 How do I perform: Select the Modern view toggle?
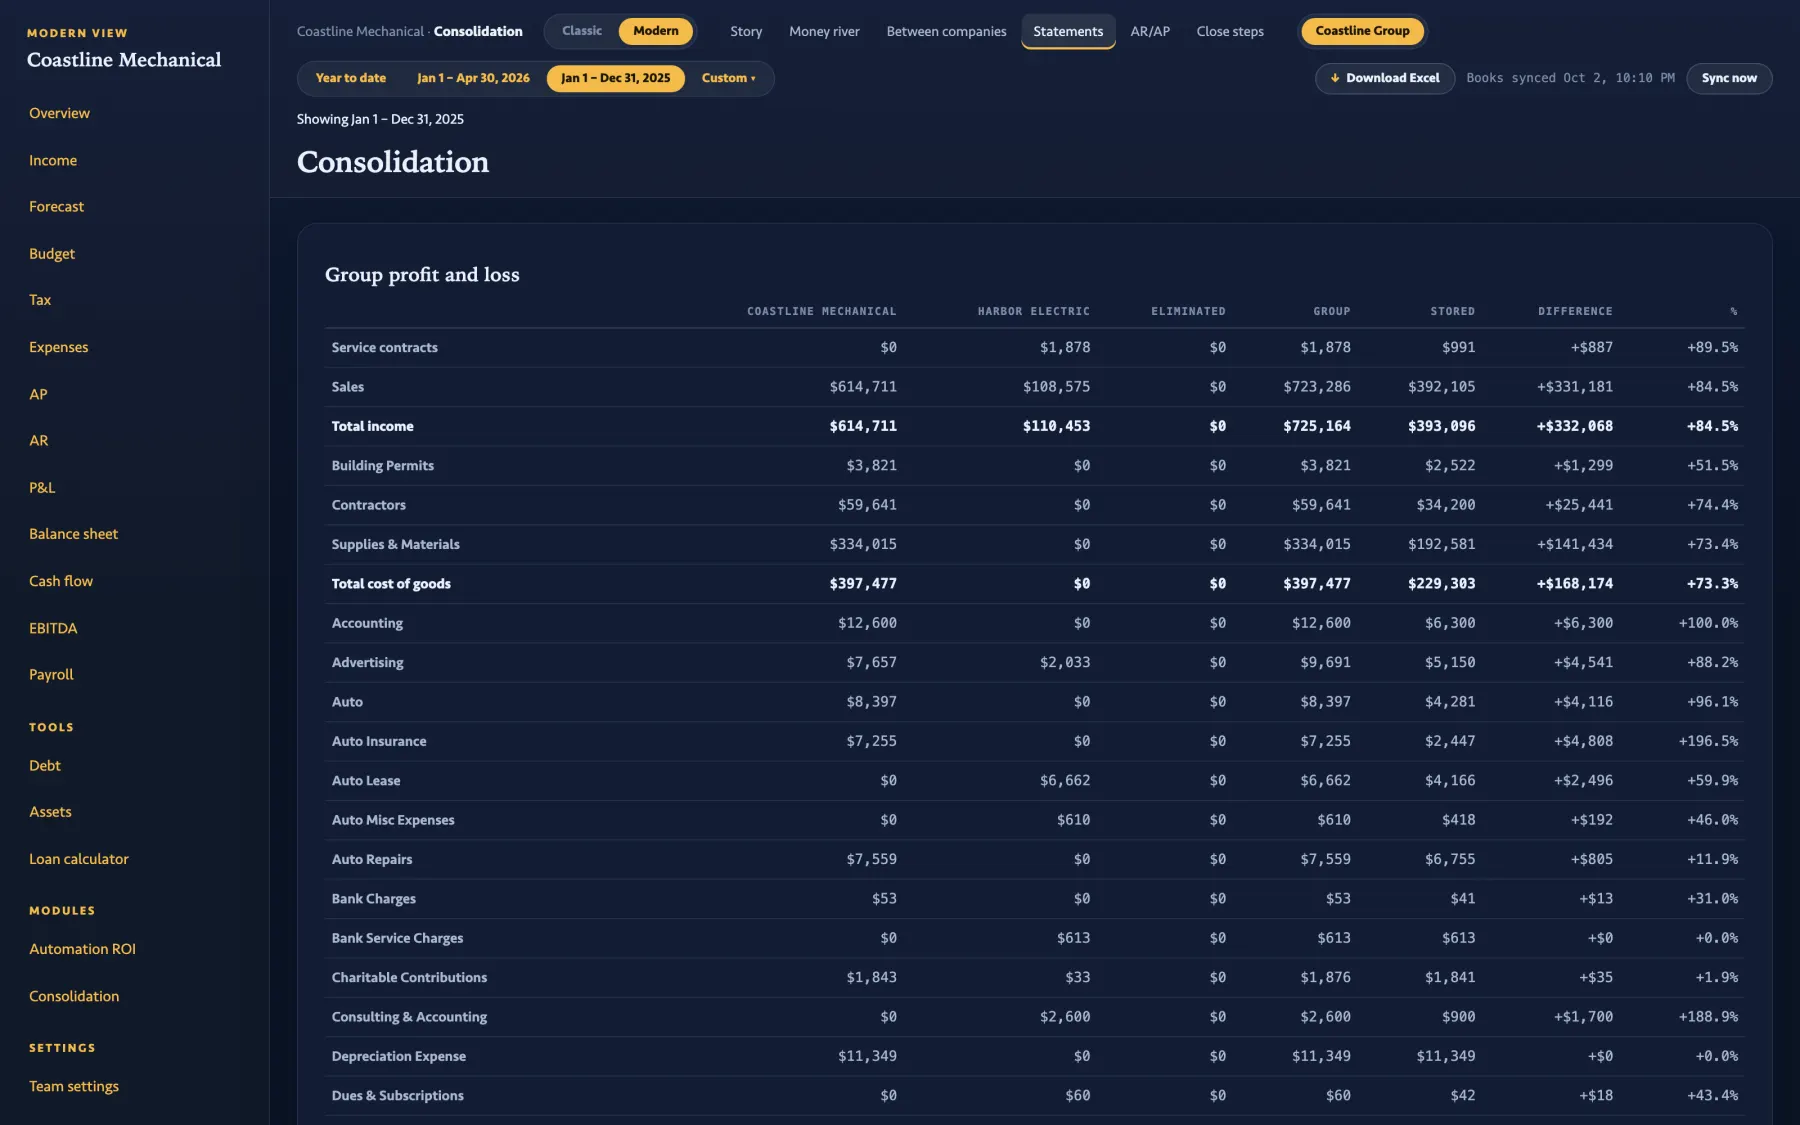coord(656,31)
